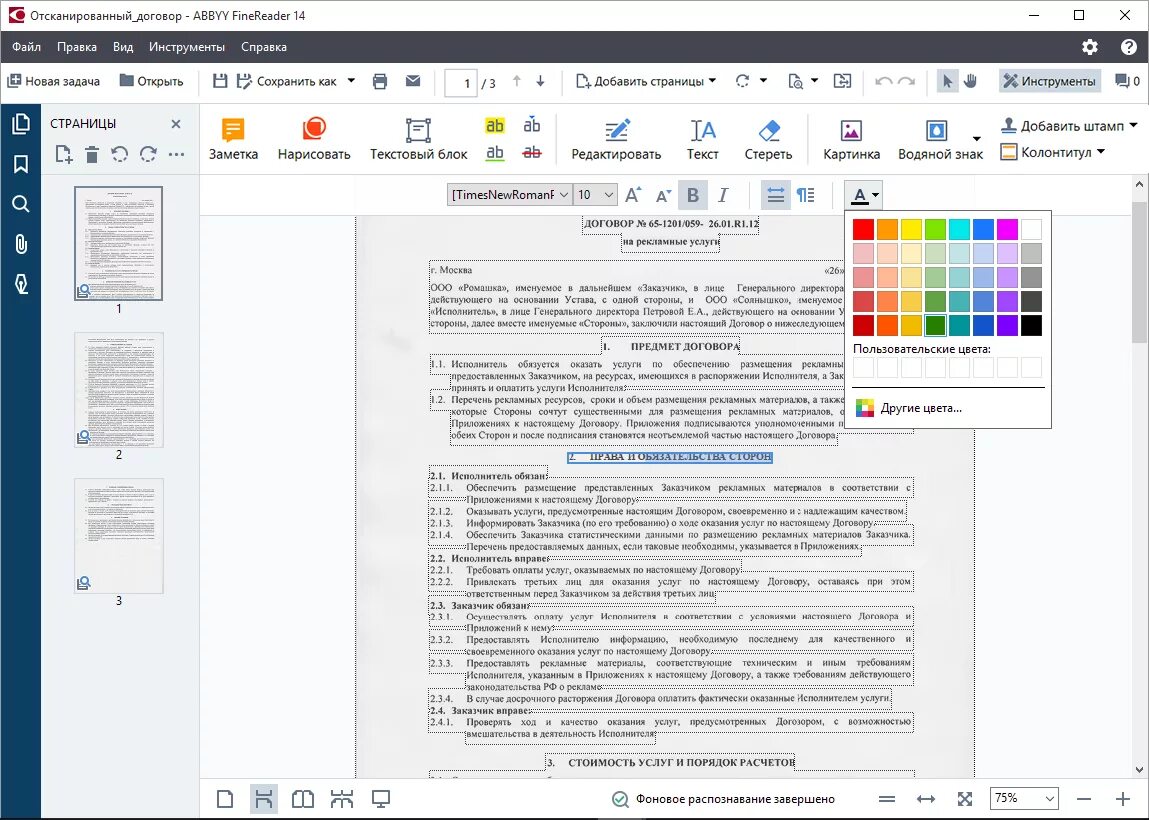Close the СТРАНИЦЫ panel
The image size is (1149, 820).
176,124
